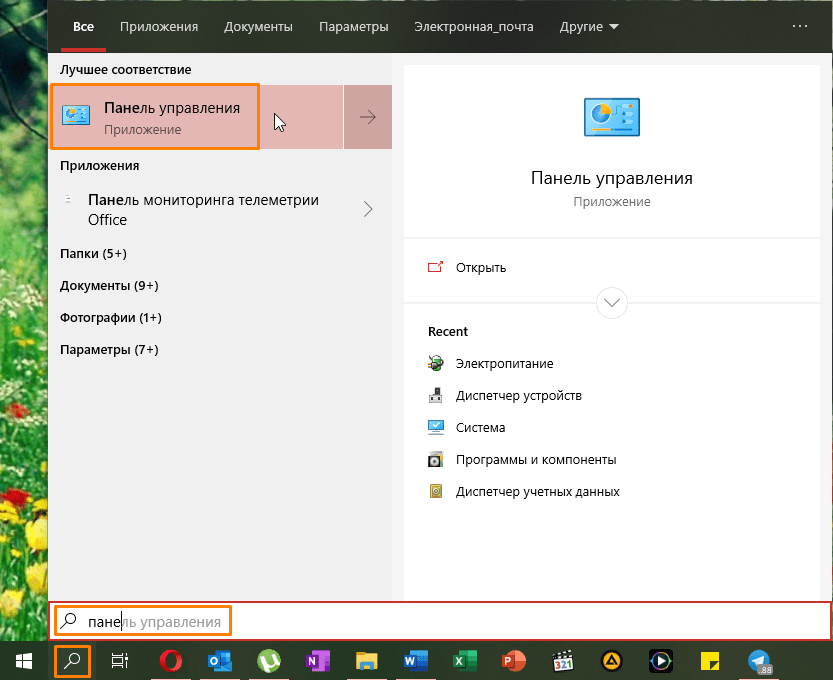
Task: Open Opera browser from the taskbar
Action: [x=171, y=661]
